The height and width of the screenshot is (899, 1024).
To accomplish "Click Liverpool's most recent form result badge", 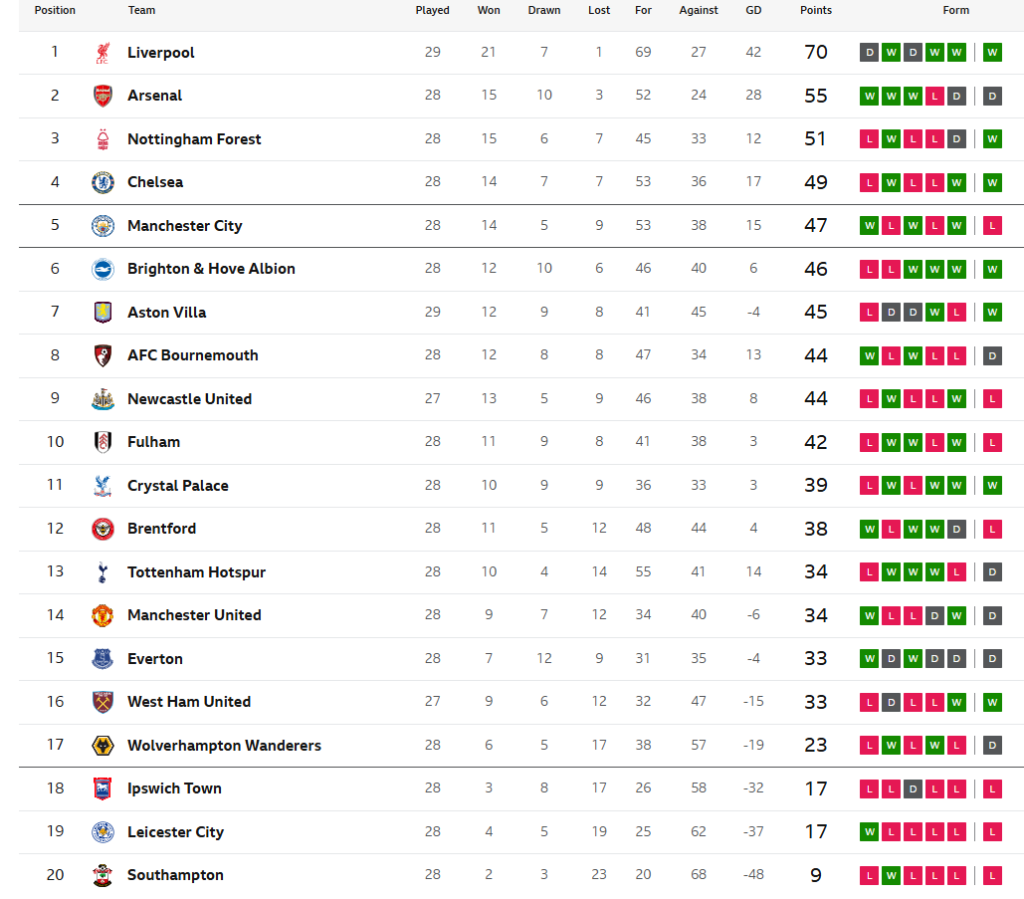I will (992, 52).
